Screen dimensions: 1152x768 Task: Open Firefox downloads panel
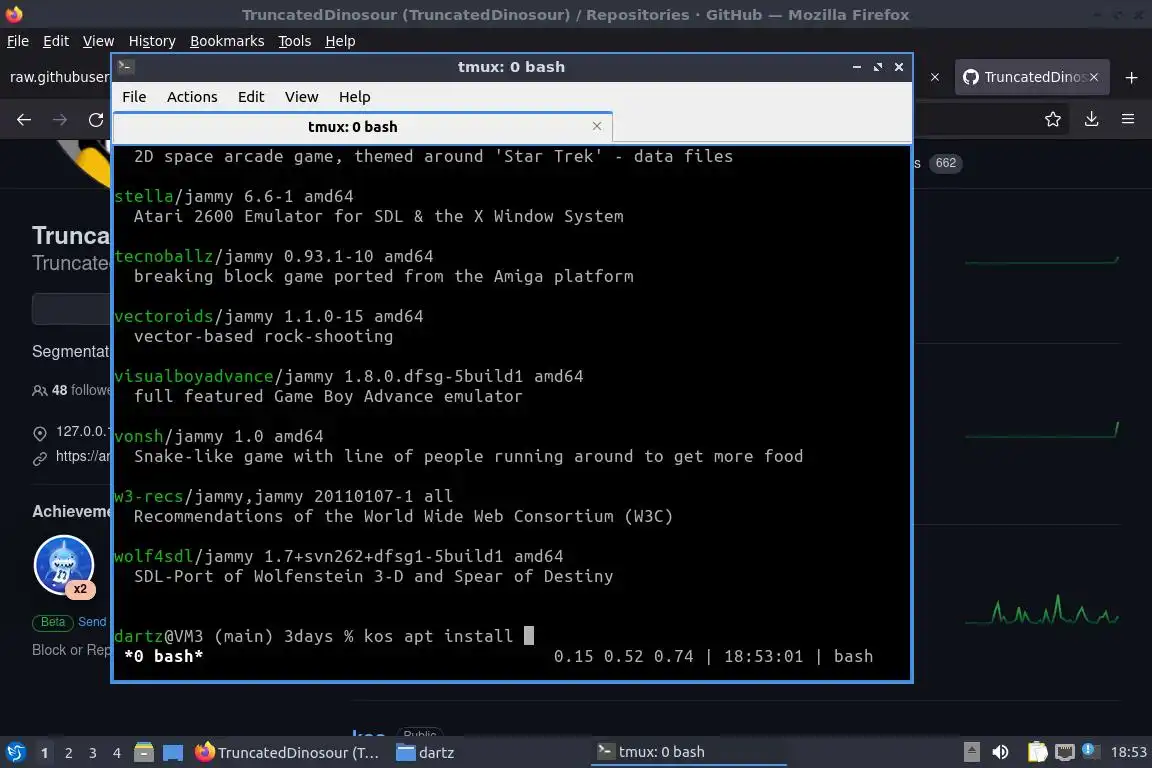pos(1092,119)
